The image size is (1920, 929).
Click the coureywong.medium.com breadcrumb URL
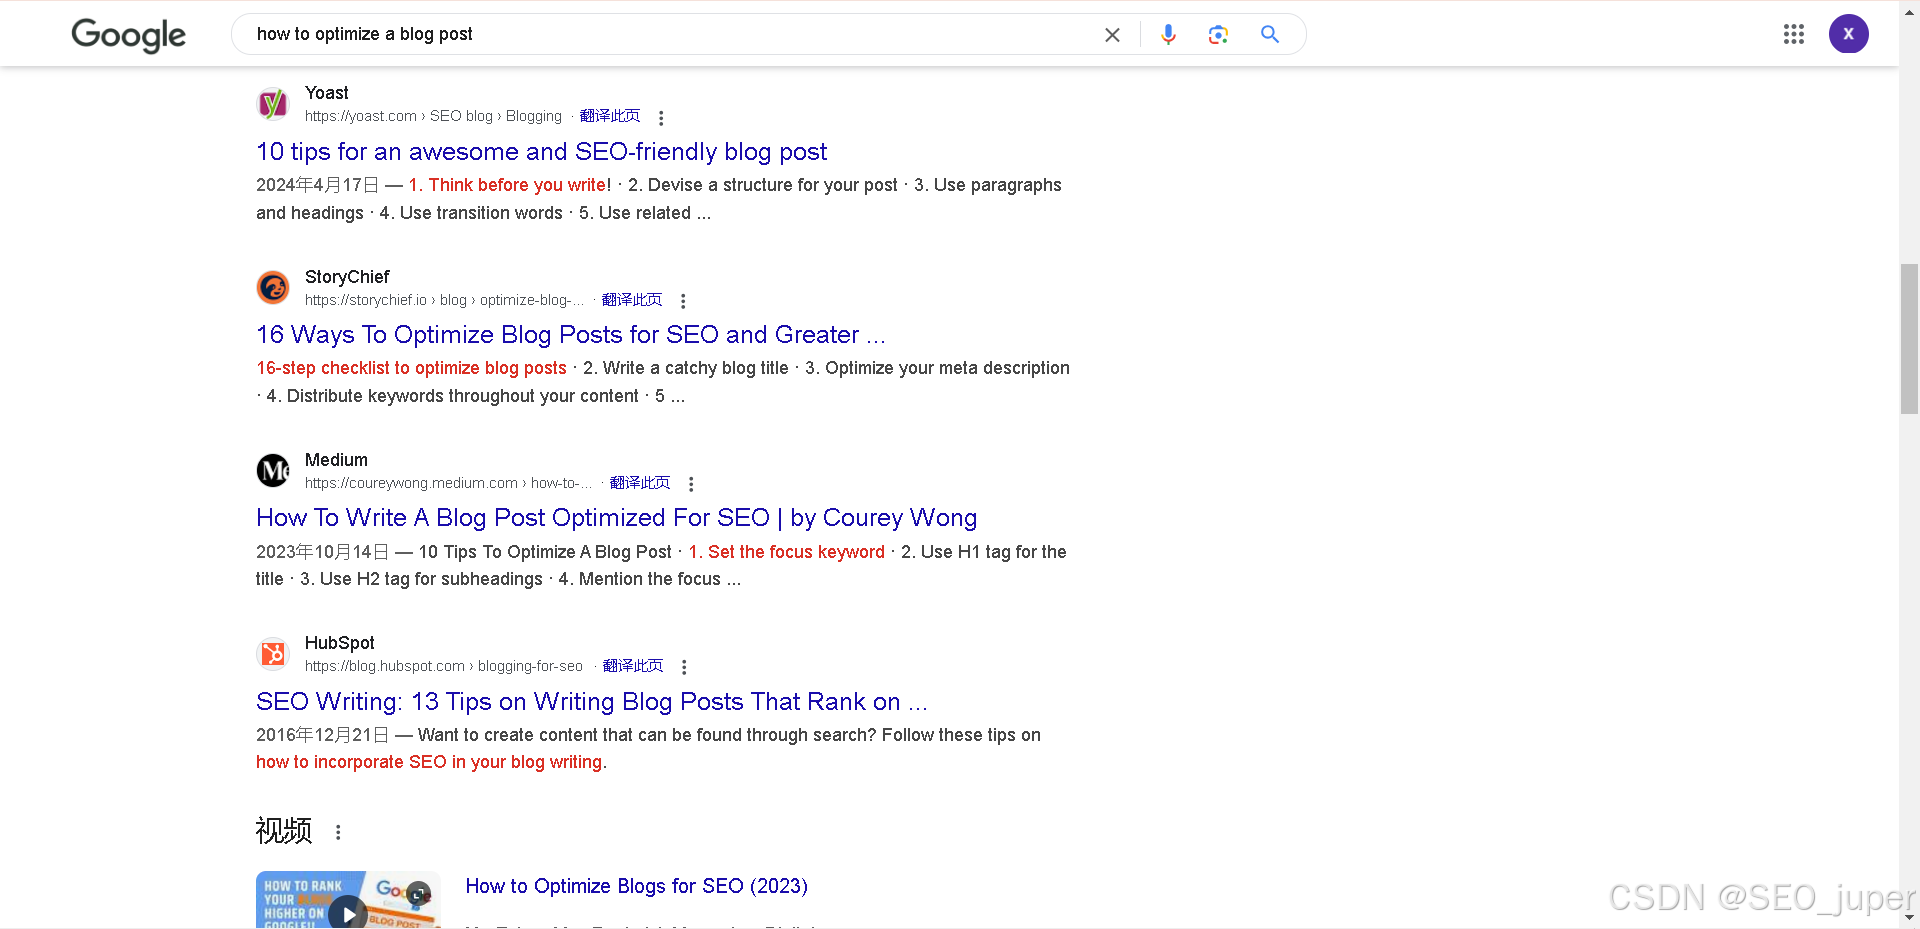point(448,483)
